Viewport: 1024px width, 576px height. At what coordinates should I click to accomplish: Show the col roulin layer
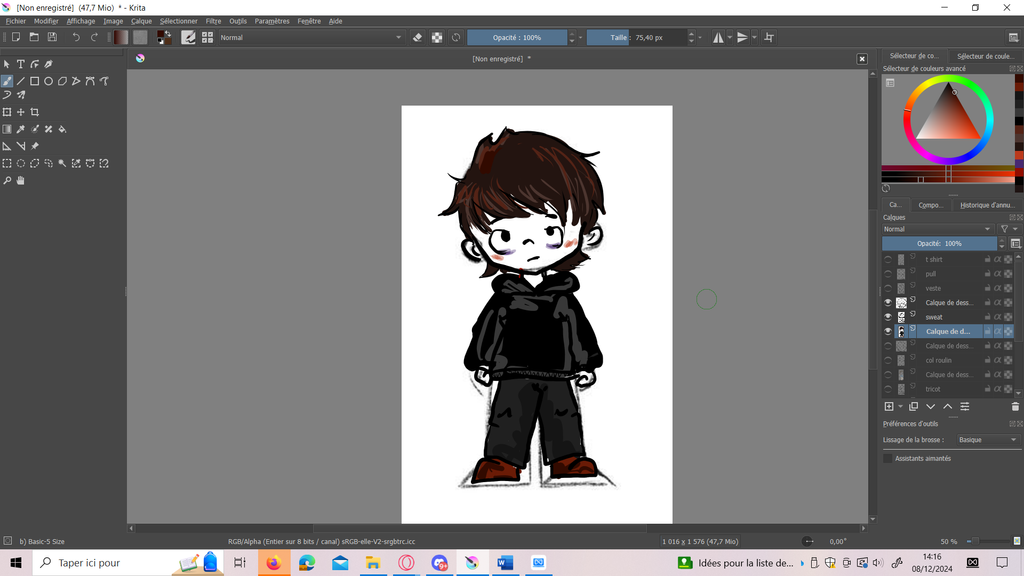[x=888, y=360]
